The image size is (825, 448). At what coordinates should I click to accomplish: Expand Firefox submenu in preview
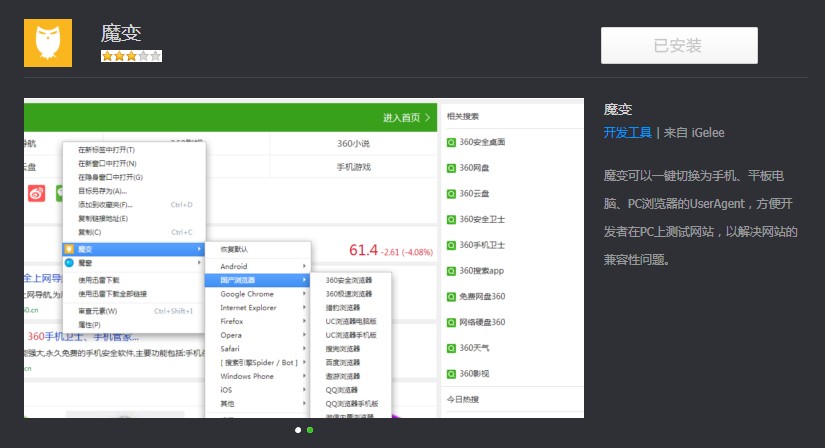[x=258, y=321]
